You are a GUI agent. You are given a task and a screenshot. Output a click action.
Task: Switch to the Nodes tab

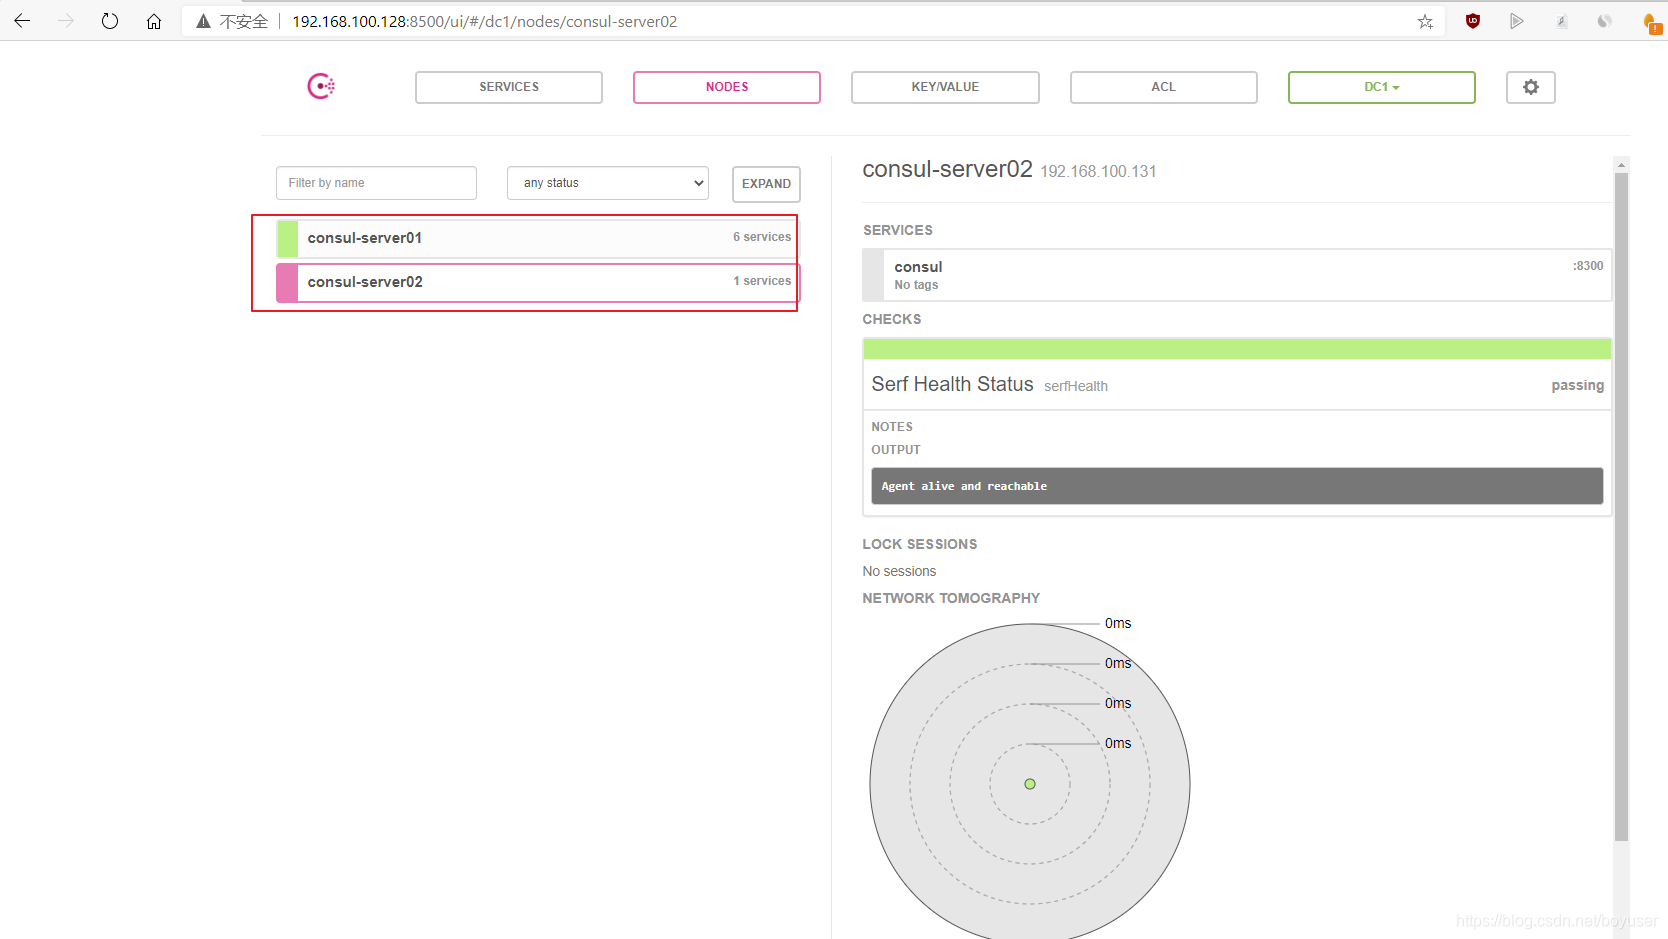pos(727,87)
